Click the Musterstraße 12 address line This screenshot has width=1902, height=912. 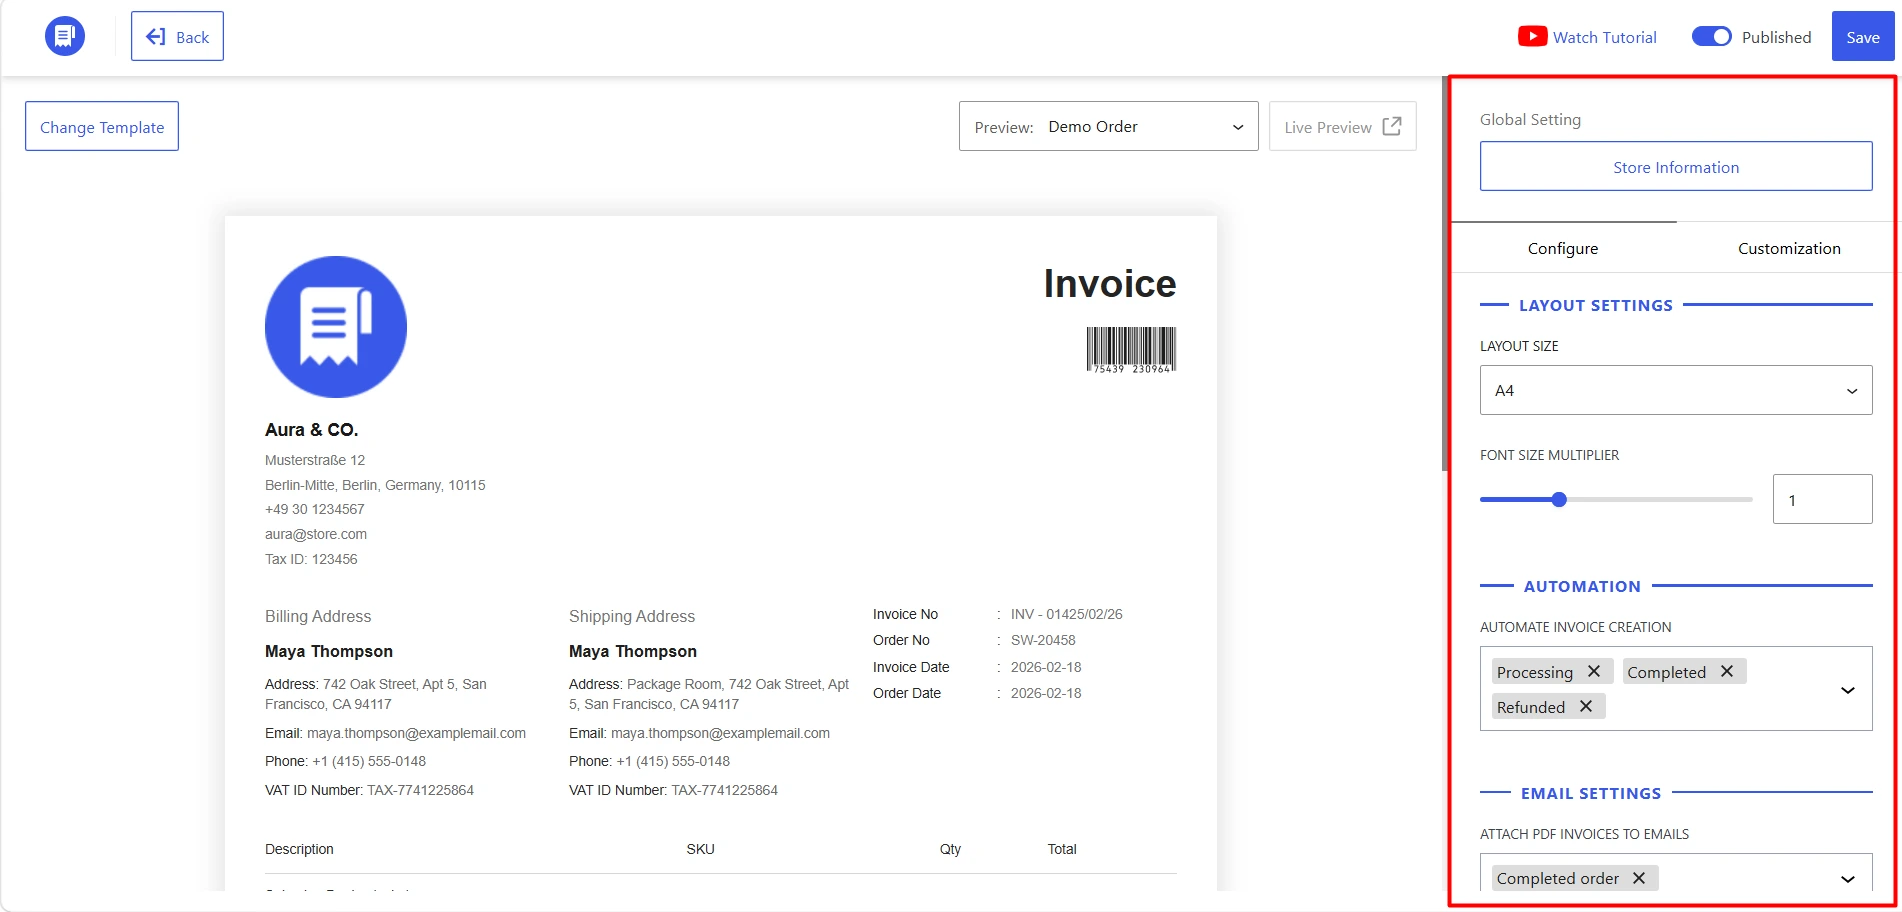(315, 460)
